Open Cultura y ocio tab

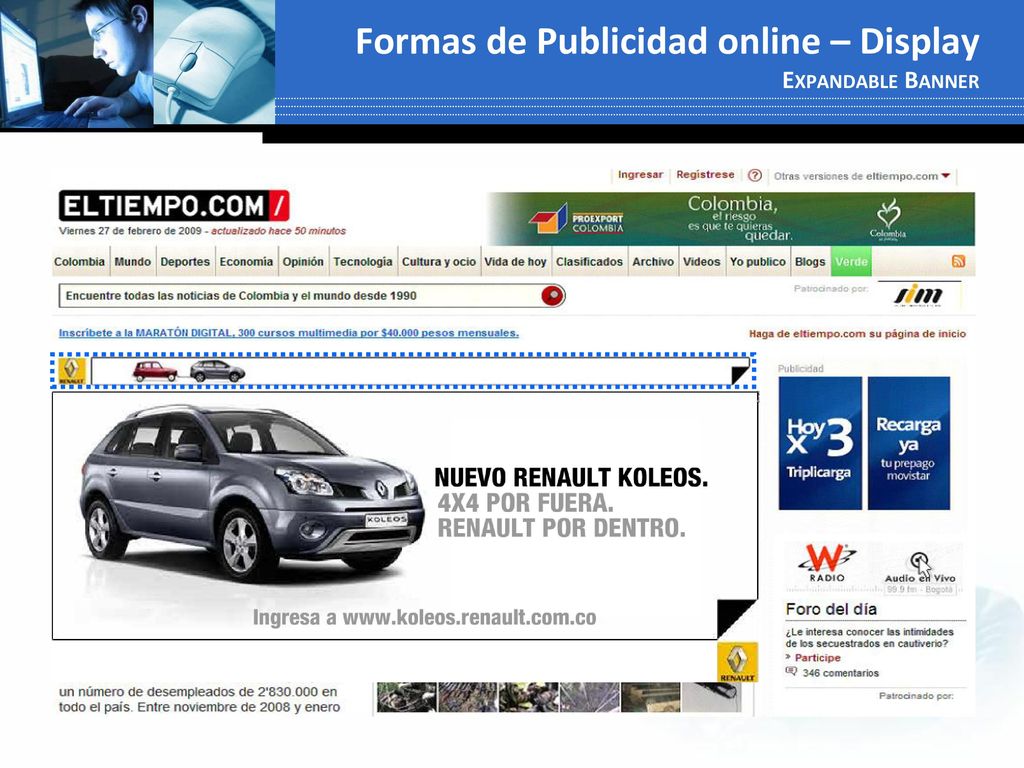tap(438, 262)
